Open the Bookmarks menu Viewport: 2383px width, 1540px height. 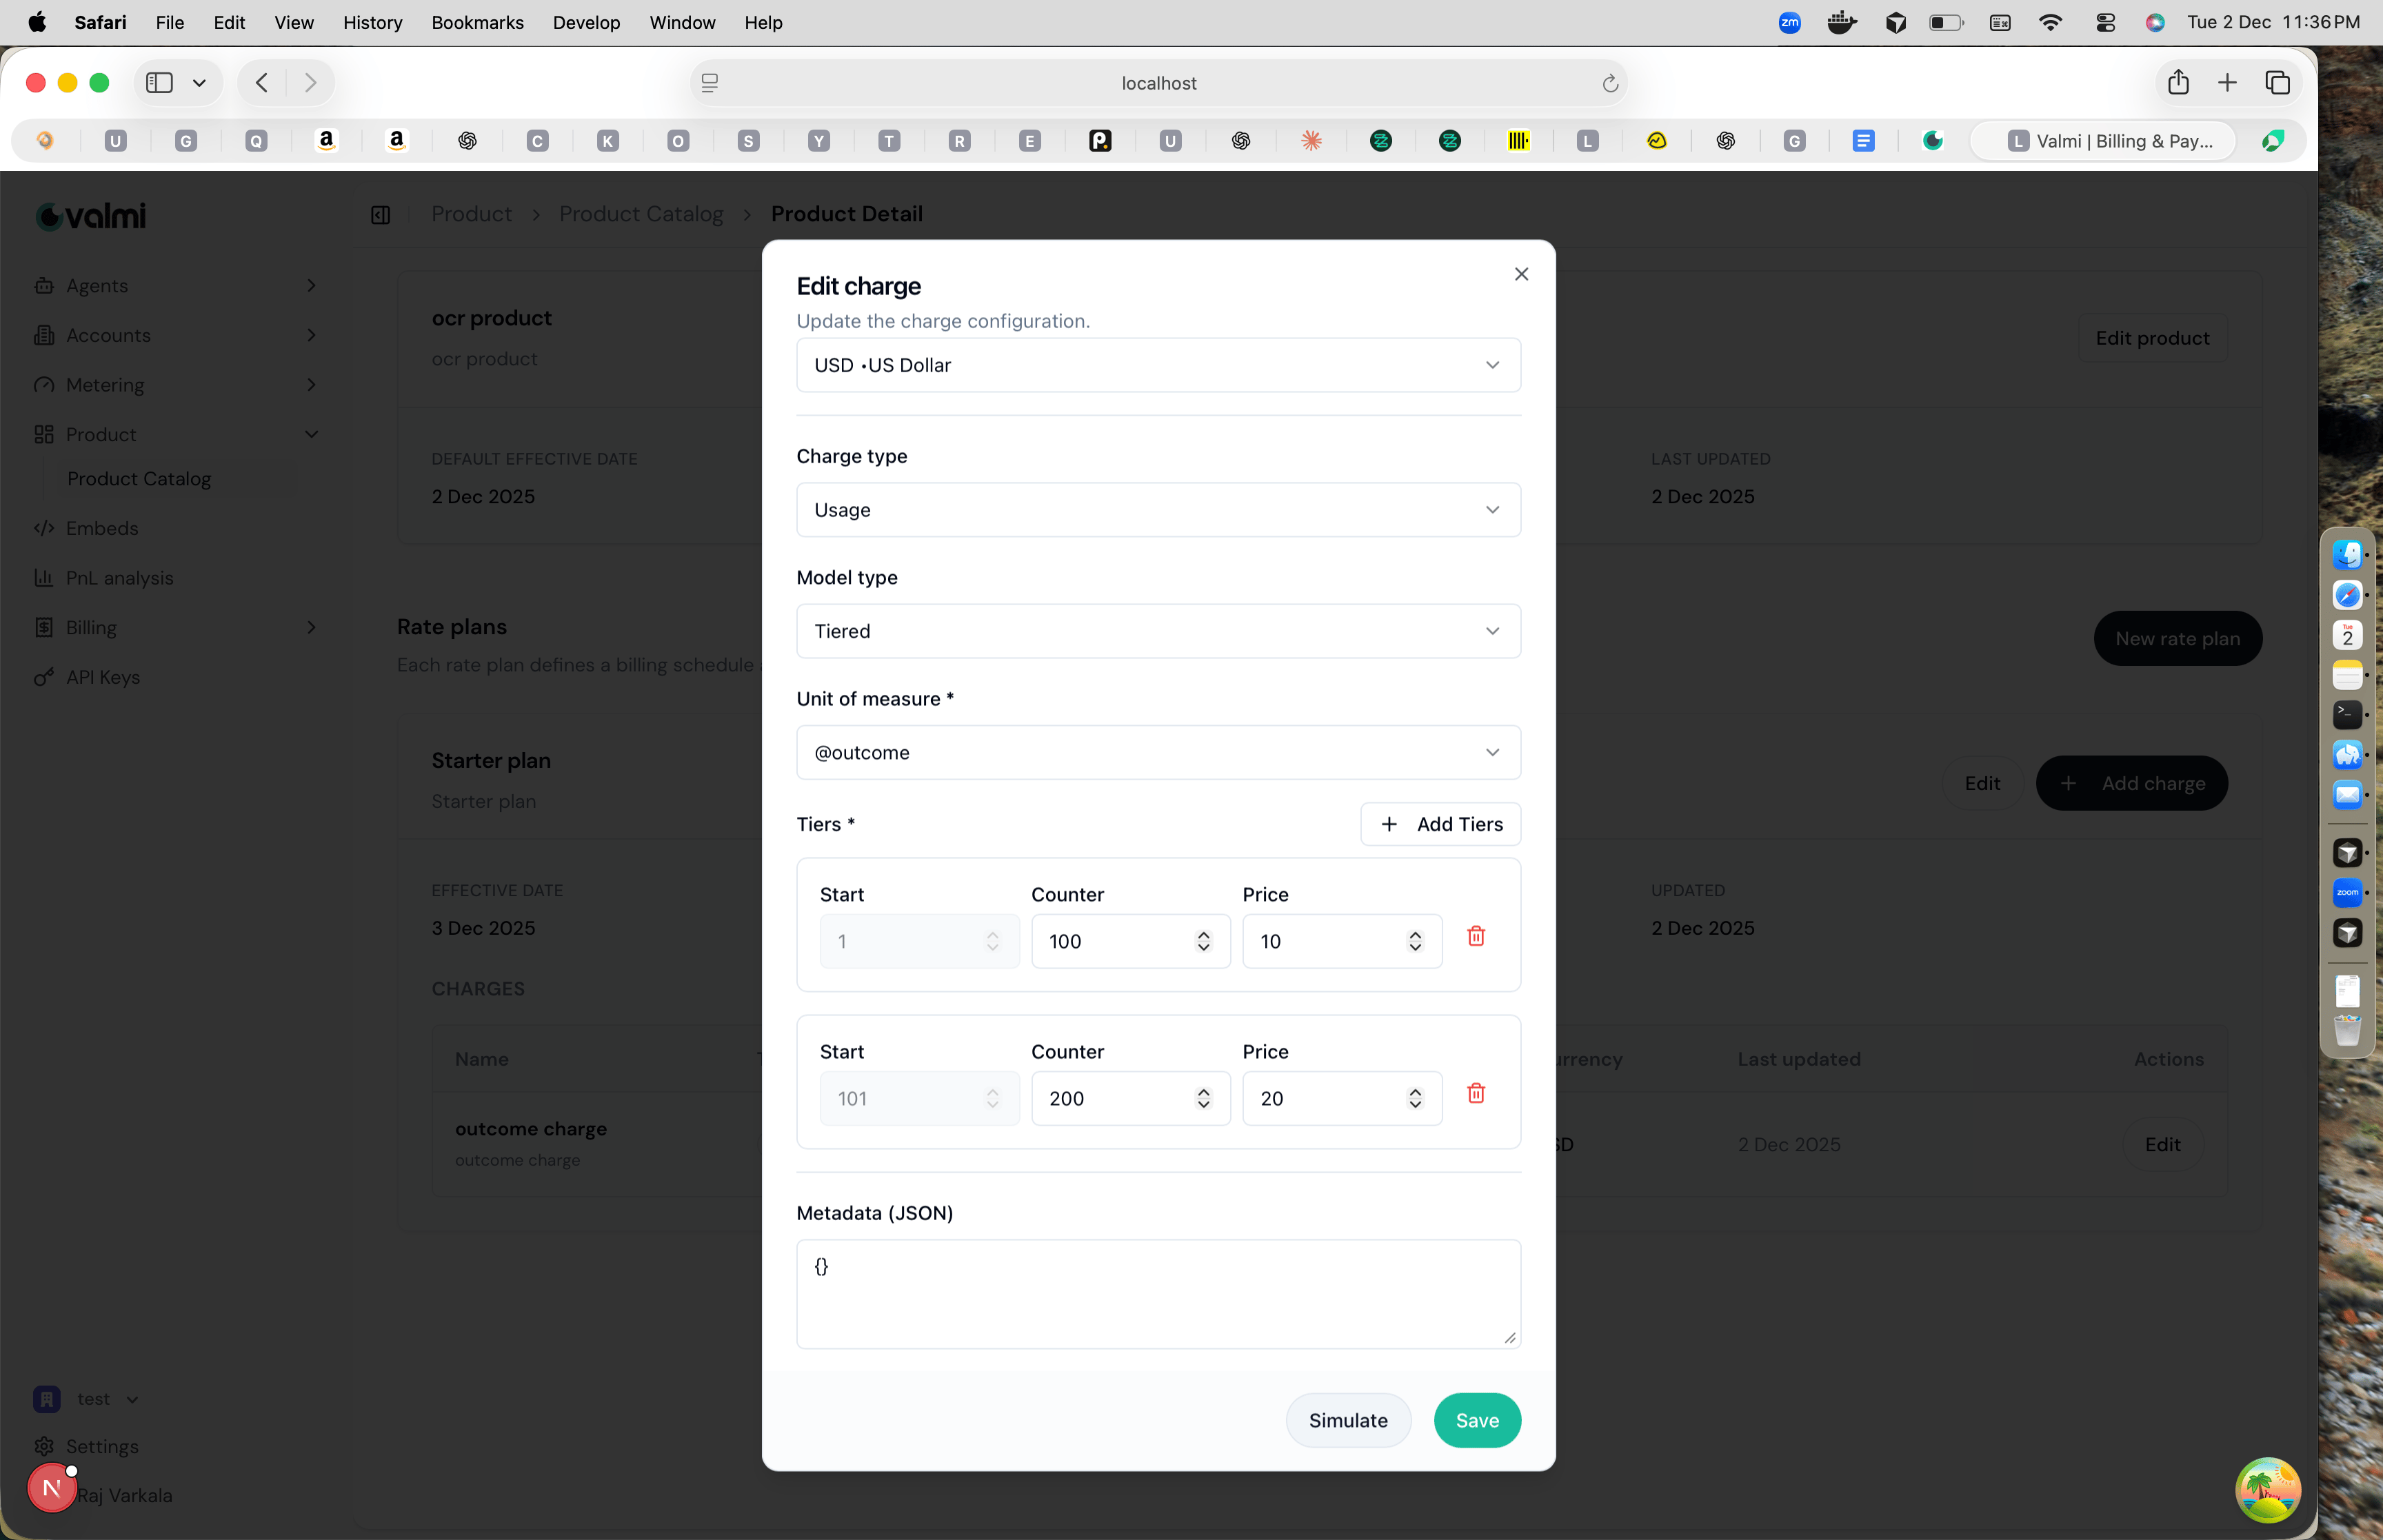477,22
